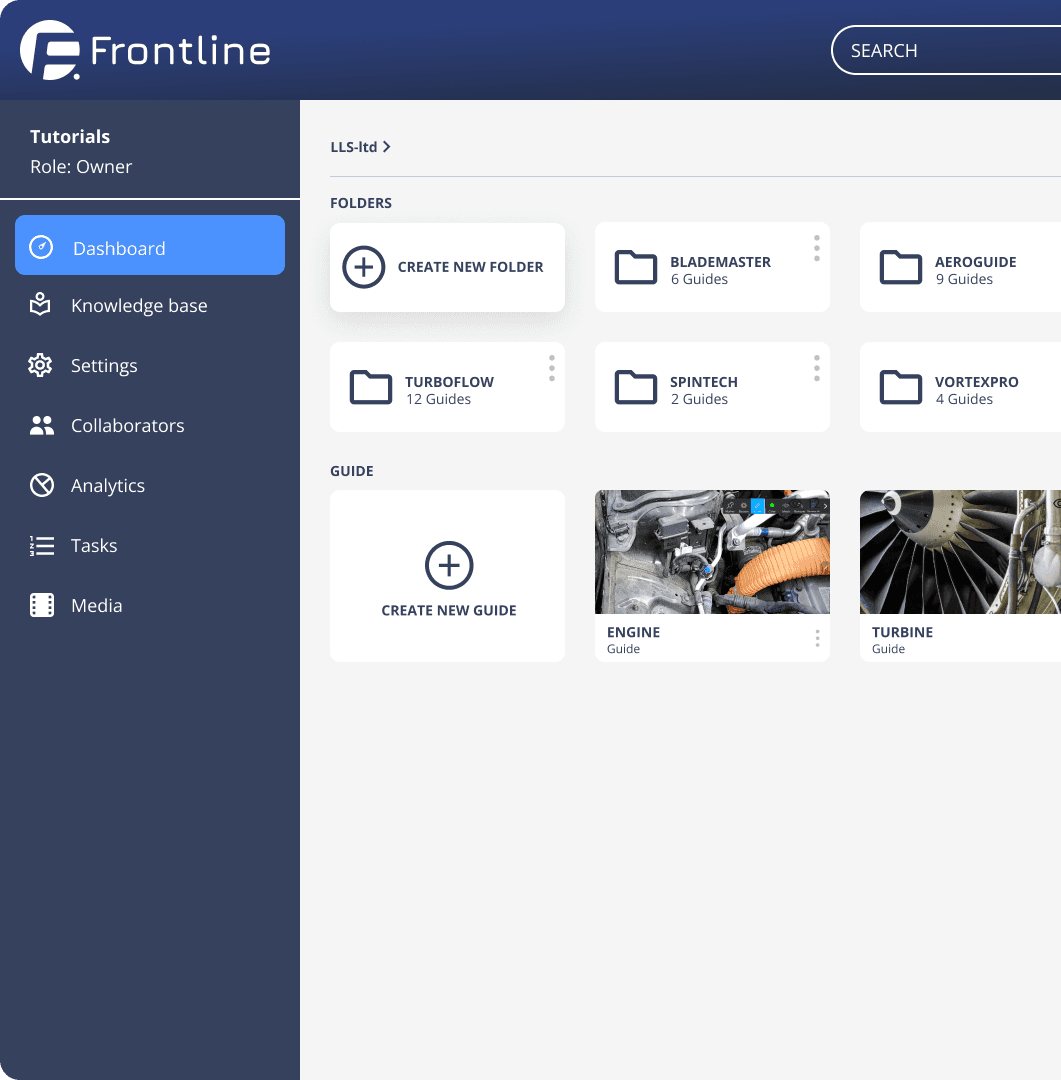
Task: Click the CREATE NEW FOLDER label
Action: 471,267
